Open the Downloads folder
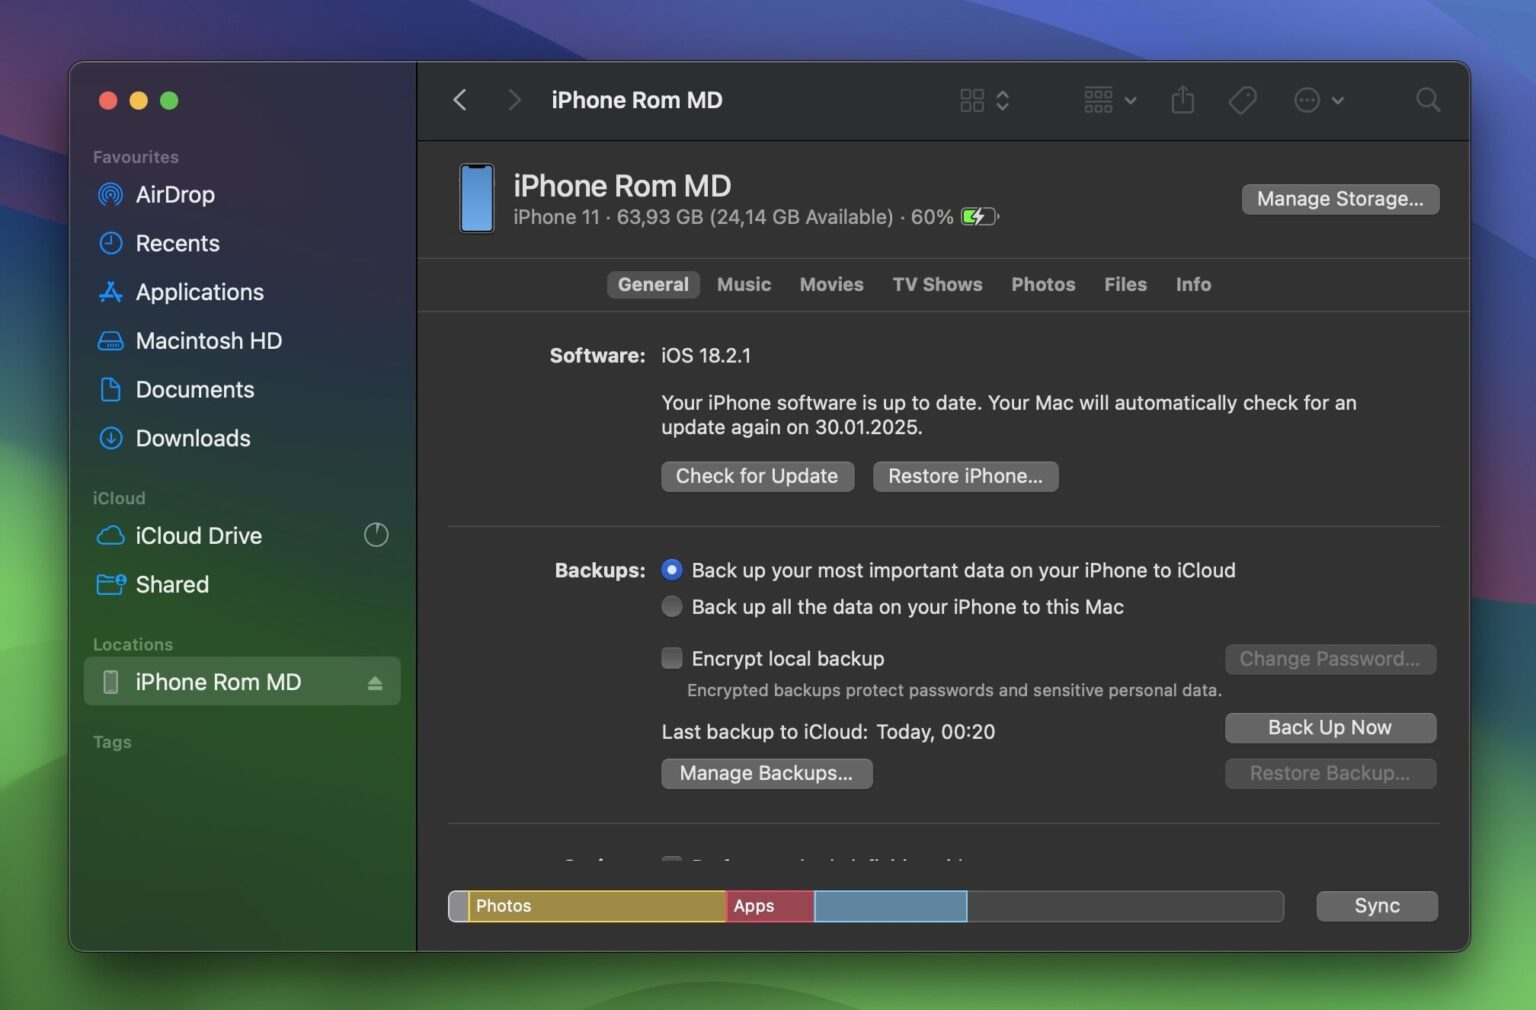 tap(192, 438)
